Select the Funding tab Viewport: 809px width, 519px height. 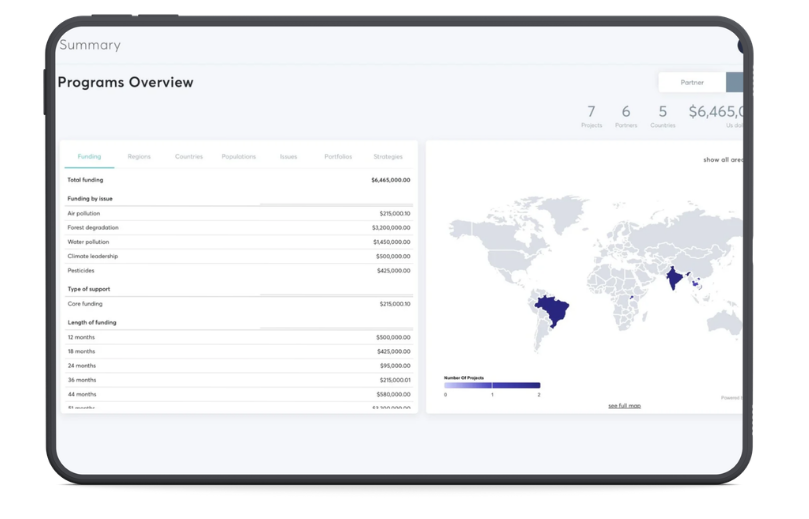tap(89, 157)
